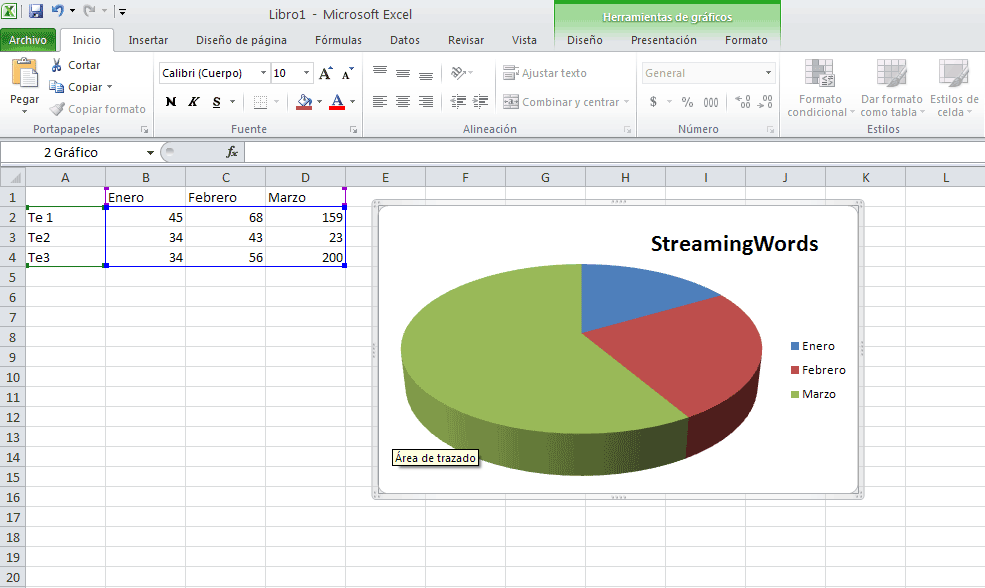Expand the Name Box dropdown arrow
985x588 pixels.
pyautogui.click(x=150, y=153)
